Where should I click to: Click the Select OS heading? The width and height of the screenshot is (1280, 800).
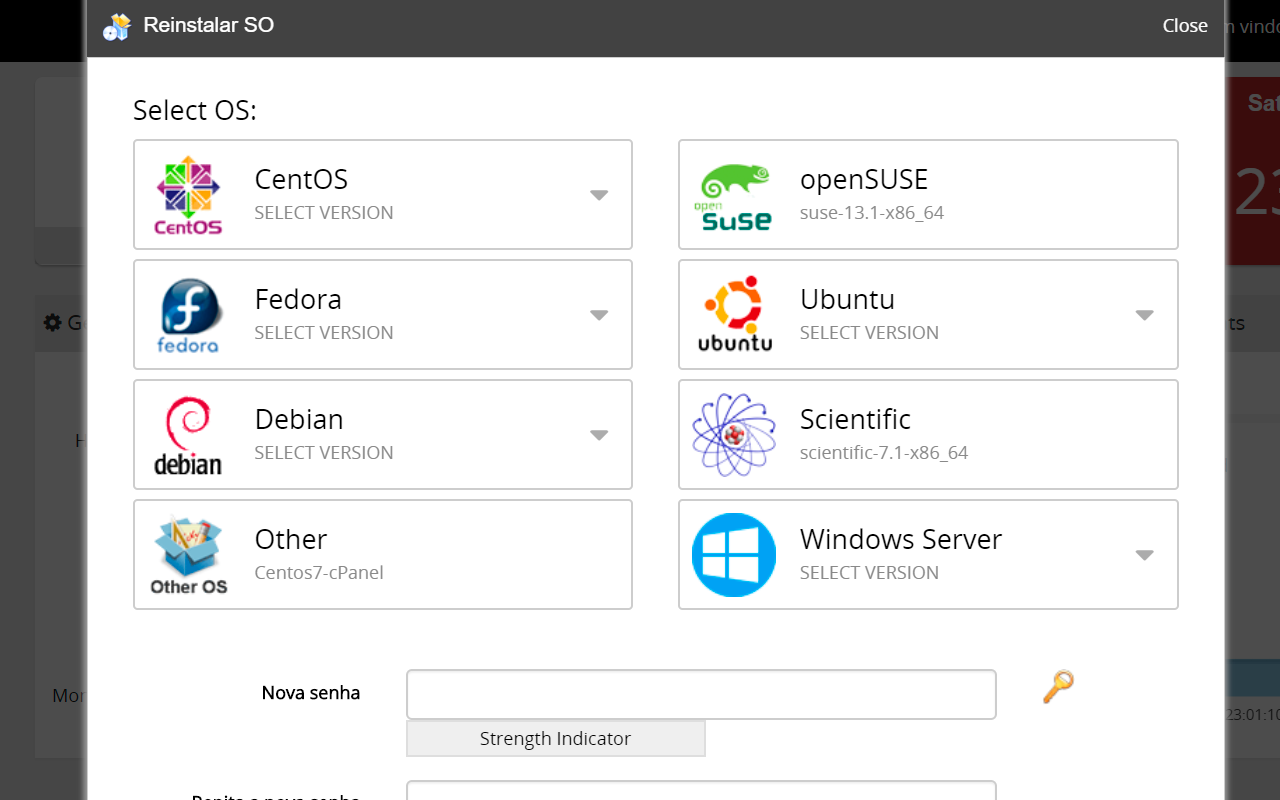(195, 110)
